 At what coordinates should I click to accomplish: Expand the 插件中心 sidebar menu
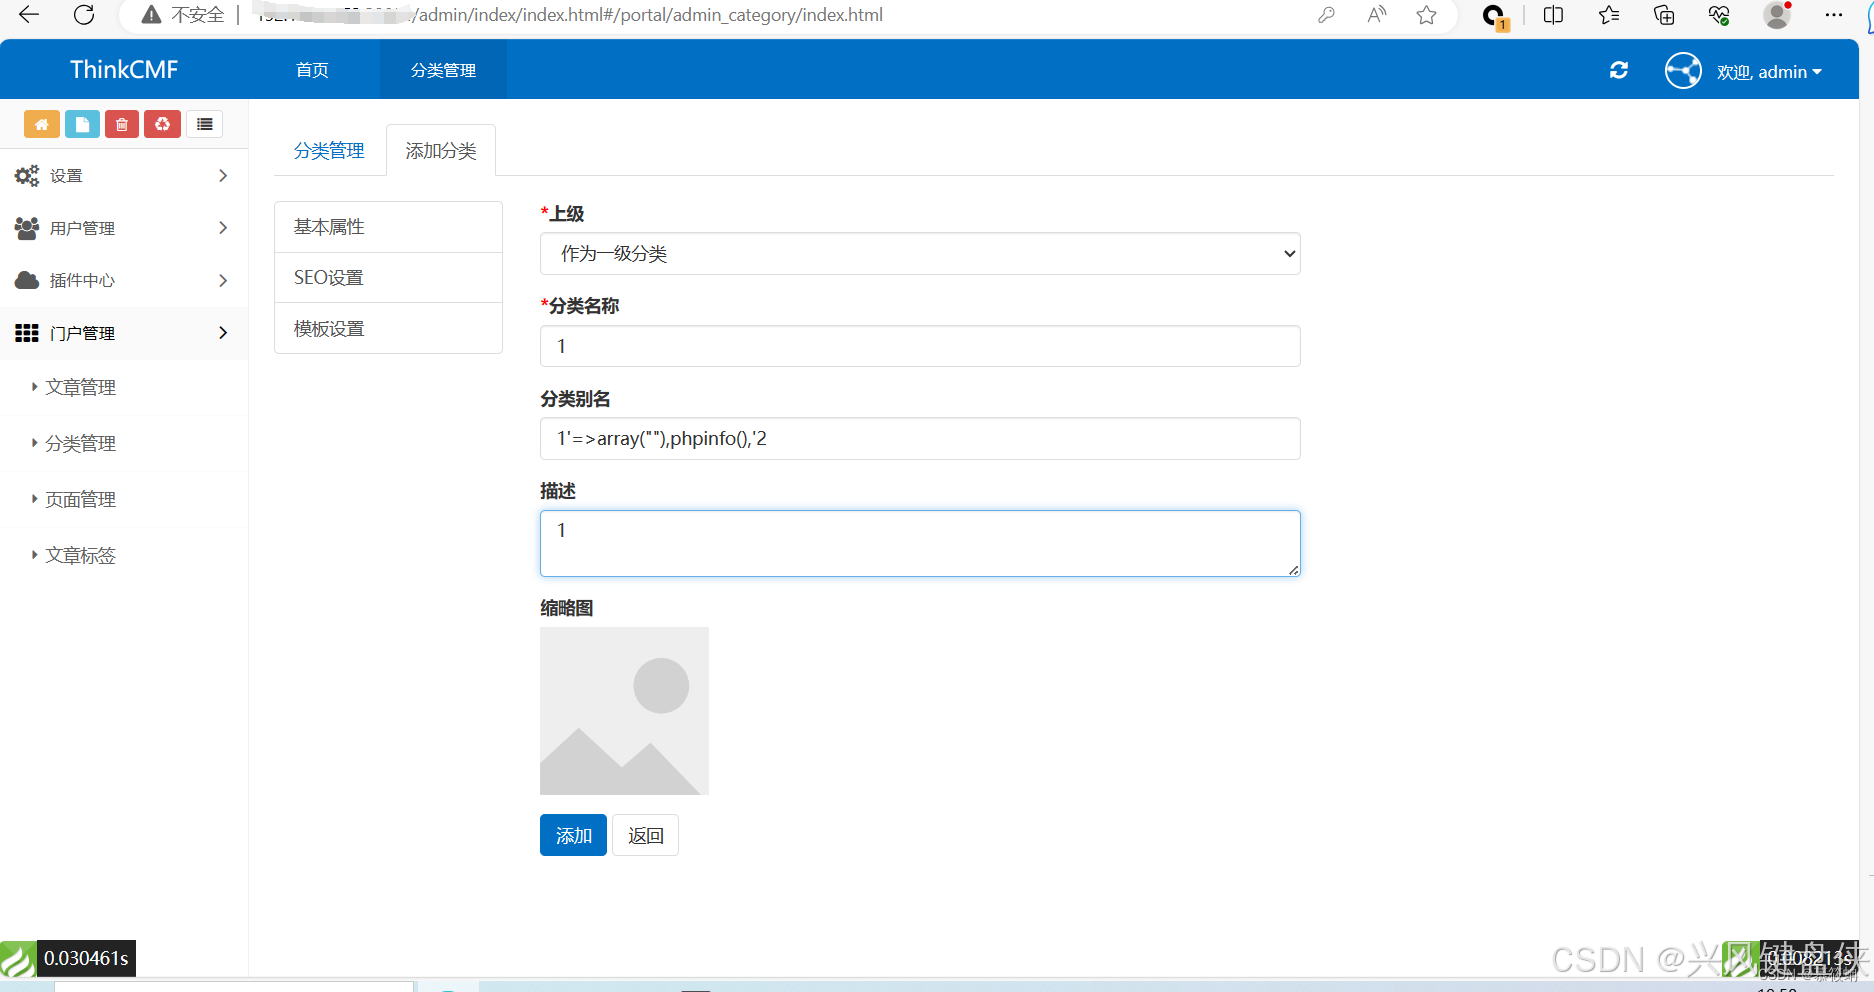pyautogui.click(x=123, y=280)
